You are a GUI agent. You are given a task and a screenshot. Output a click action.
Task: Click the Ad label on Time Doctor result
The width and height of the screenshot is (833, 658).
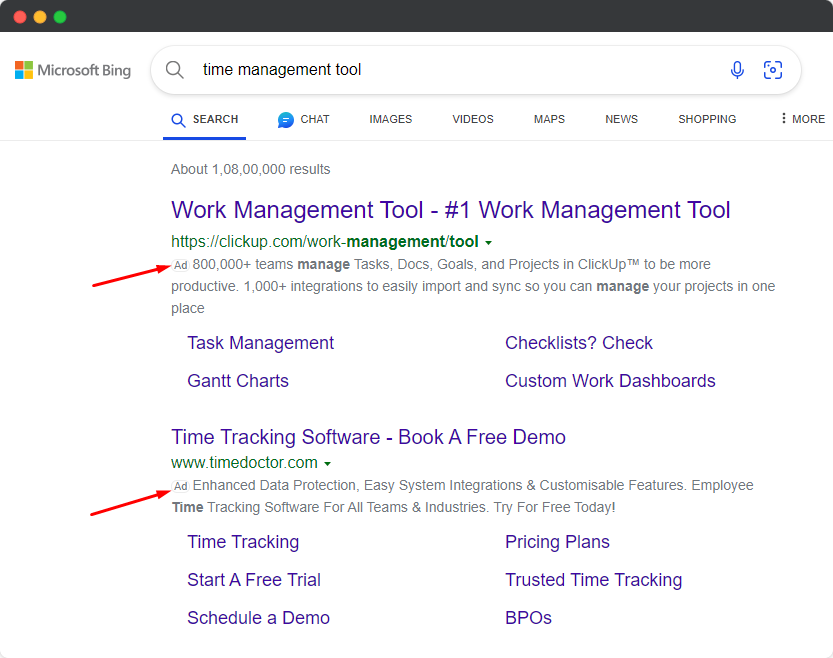pos(181,486)
